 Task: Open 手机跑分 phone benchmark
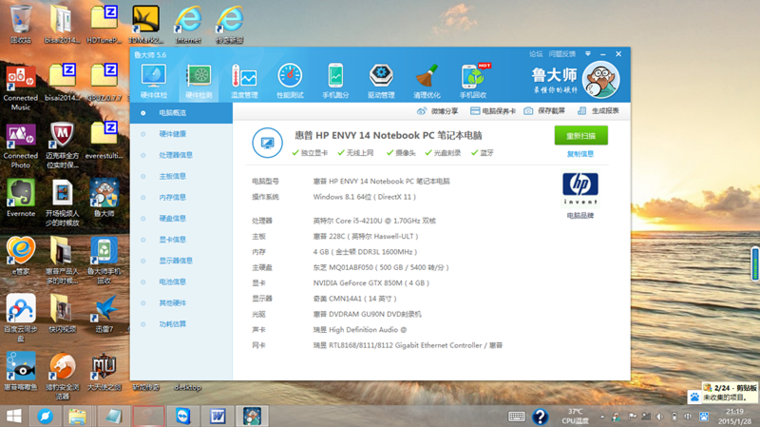coord(335,81)
